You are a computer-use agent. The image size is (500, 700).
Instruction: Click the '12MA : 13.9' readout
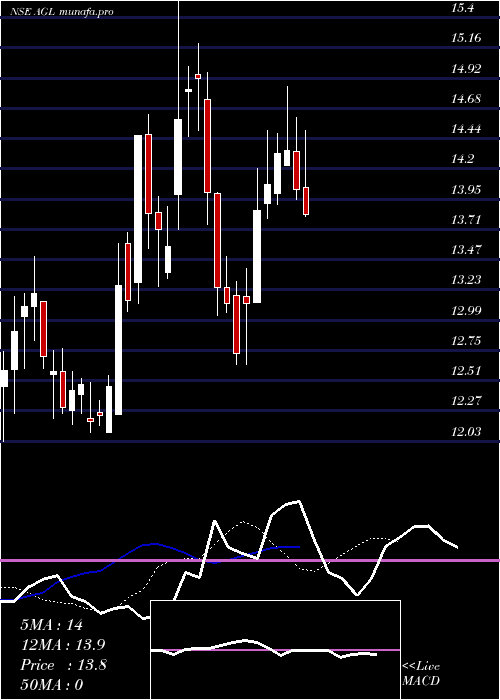[x=63, y=645]
